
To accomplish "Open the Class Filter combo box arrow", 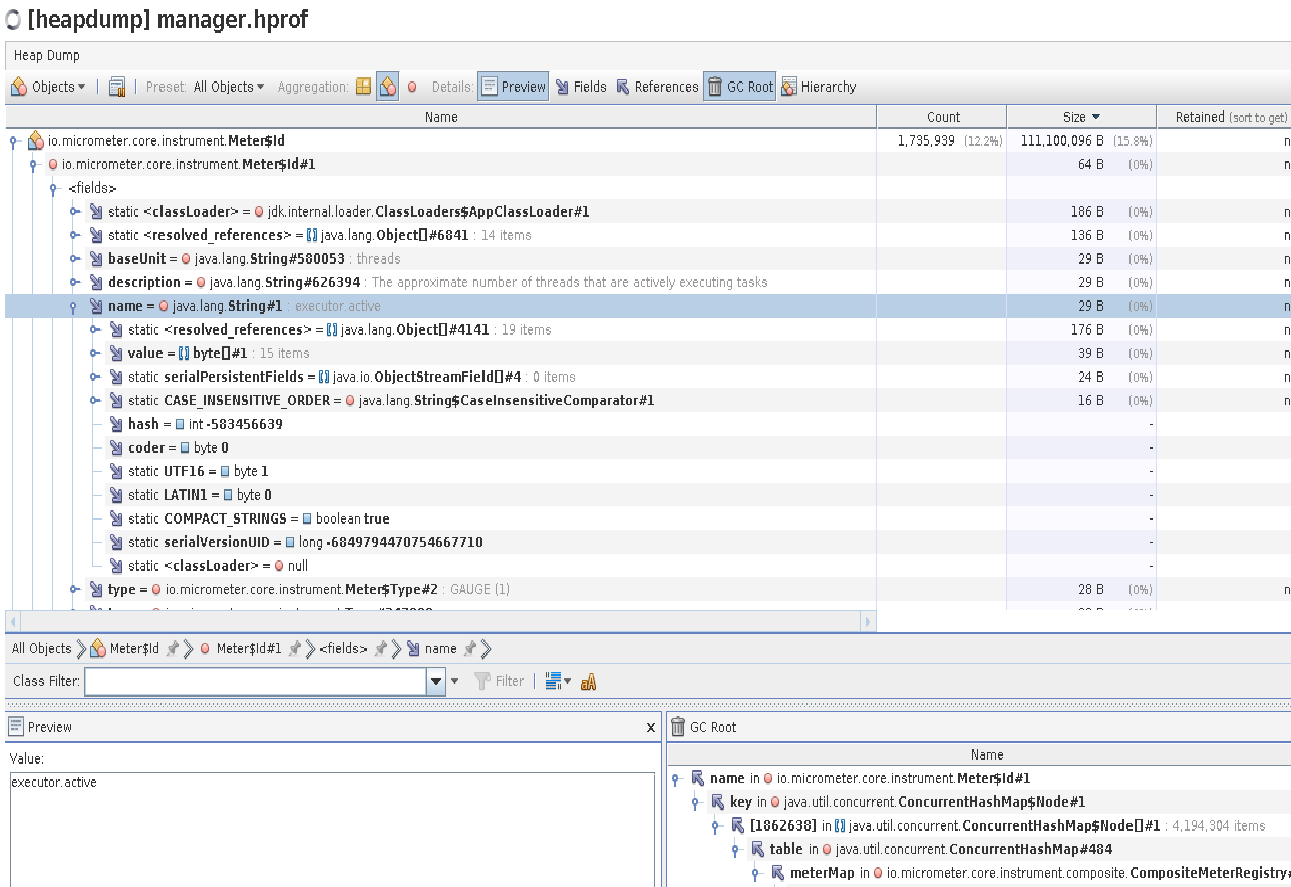I will point(436,682).
